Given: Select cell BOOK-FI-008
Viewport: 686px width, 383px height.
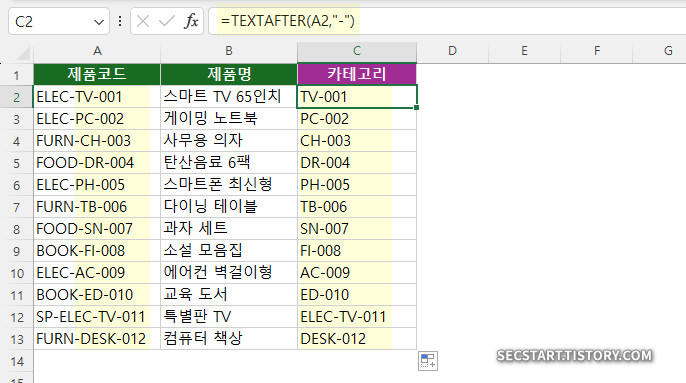Looking at the screenshot, I should click(x=97, y=251).
